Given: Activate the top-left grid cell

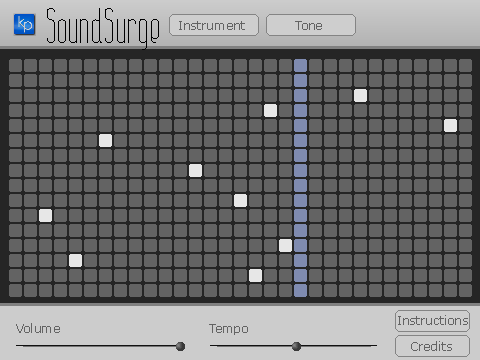Looking at the screenshot, I should pos(15,66).
